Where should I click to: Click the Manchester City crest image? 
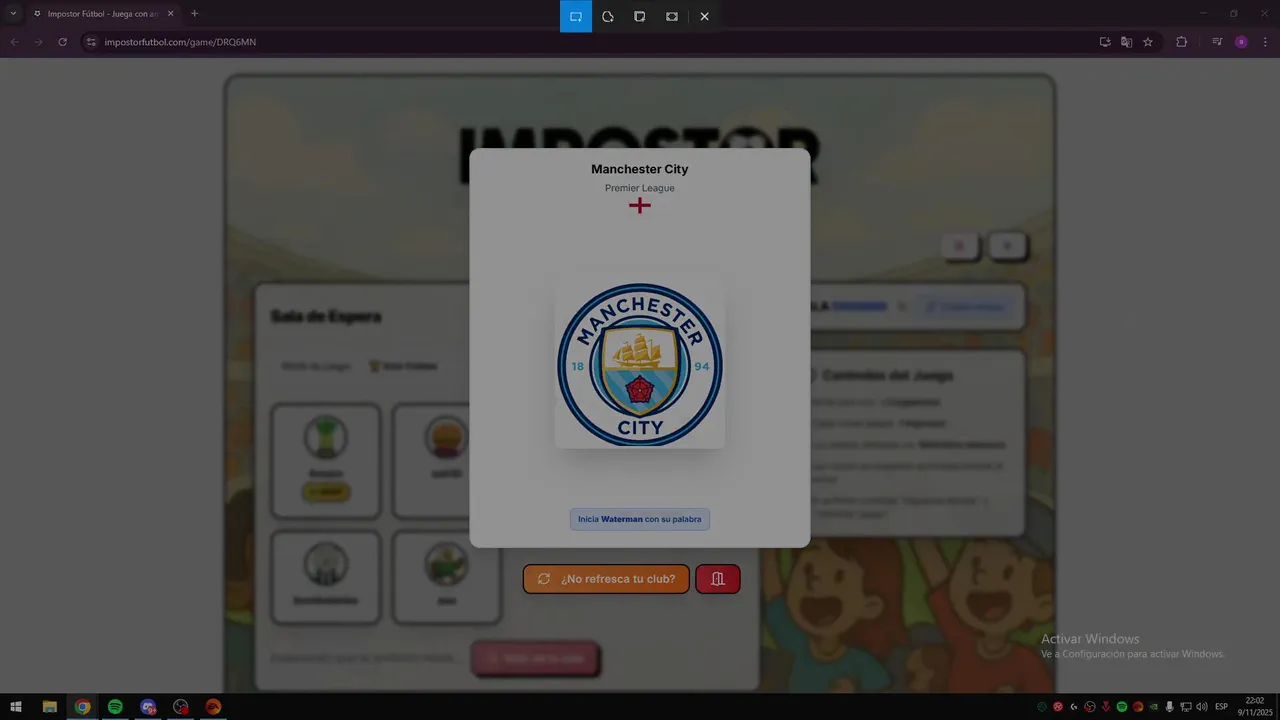point(640,365)
